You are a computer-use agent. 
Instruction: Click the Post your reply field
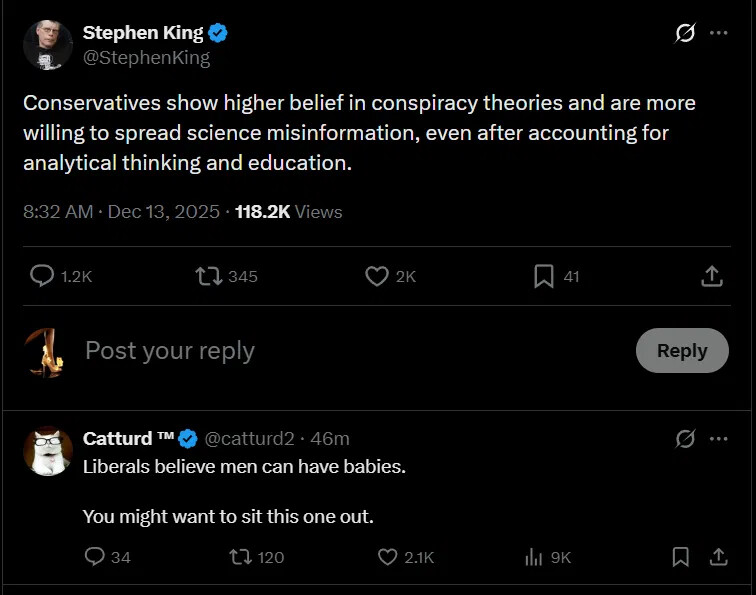(300, 351)
